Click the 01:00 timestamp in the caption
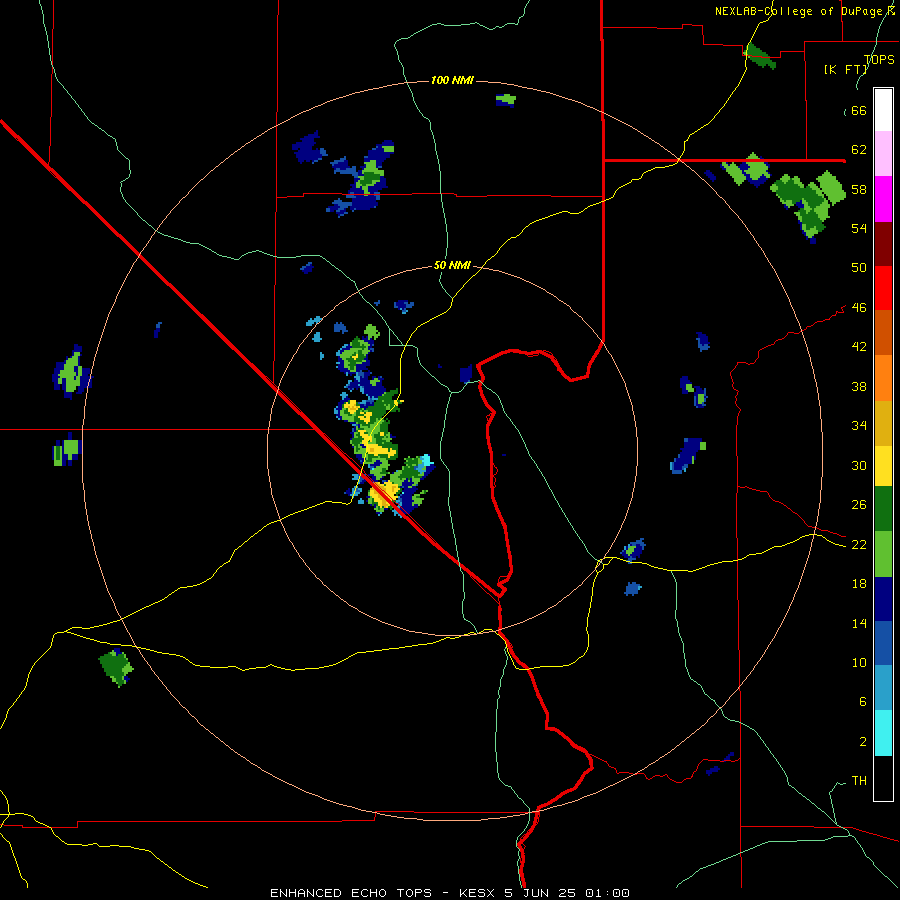 pos(607,893)
